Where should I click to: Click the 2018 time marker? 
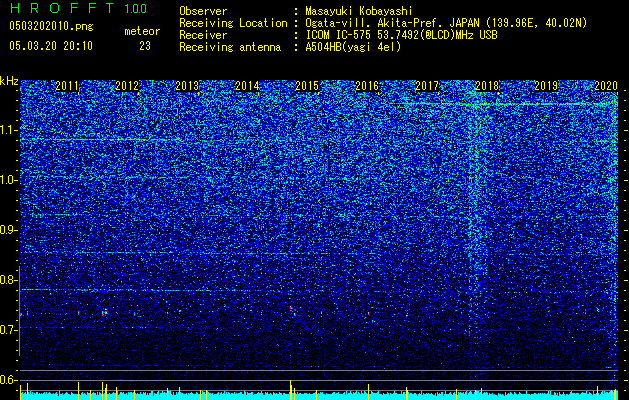pyautogui.click(x=487, y=86)
